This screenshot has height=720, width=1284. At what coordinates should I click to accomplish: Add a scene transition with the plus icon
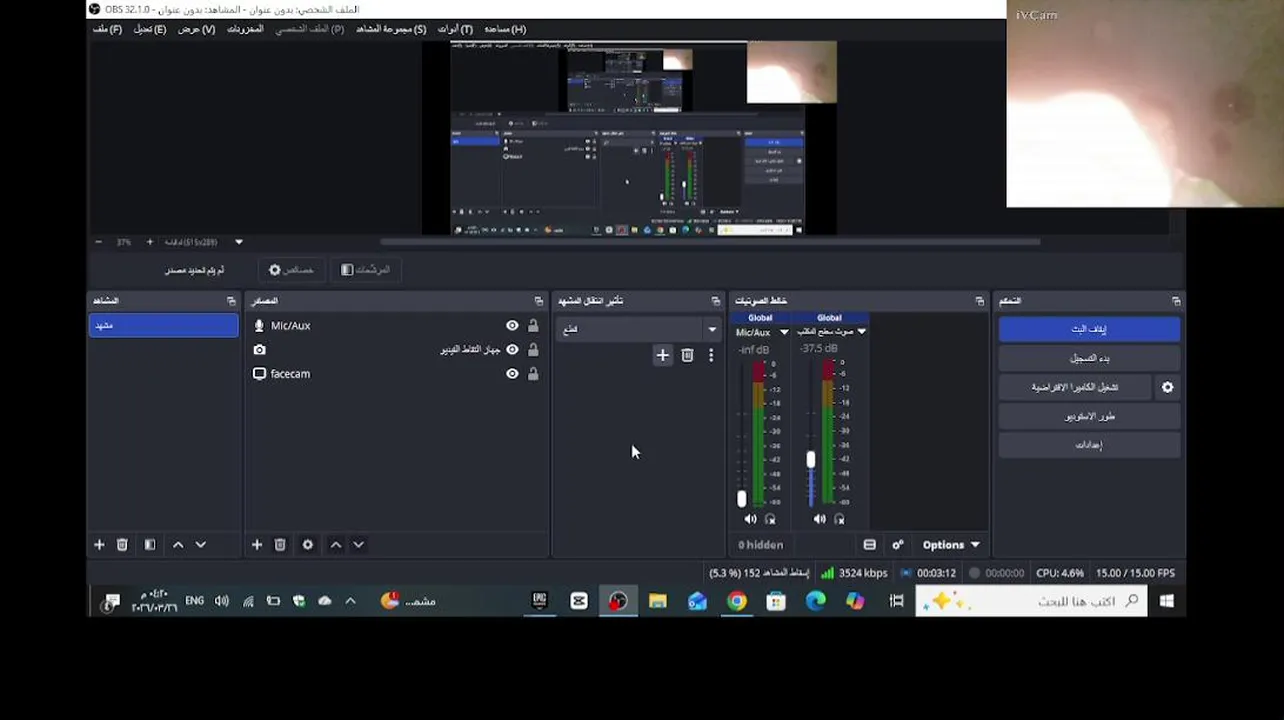click(662, 355)
